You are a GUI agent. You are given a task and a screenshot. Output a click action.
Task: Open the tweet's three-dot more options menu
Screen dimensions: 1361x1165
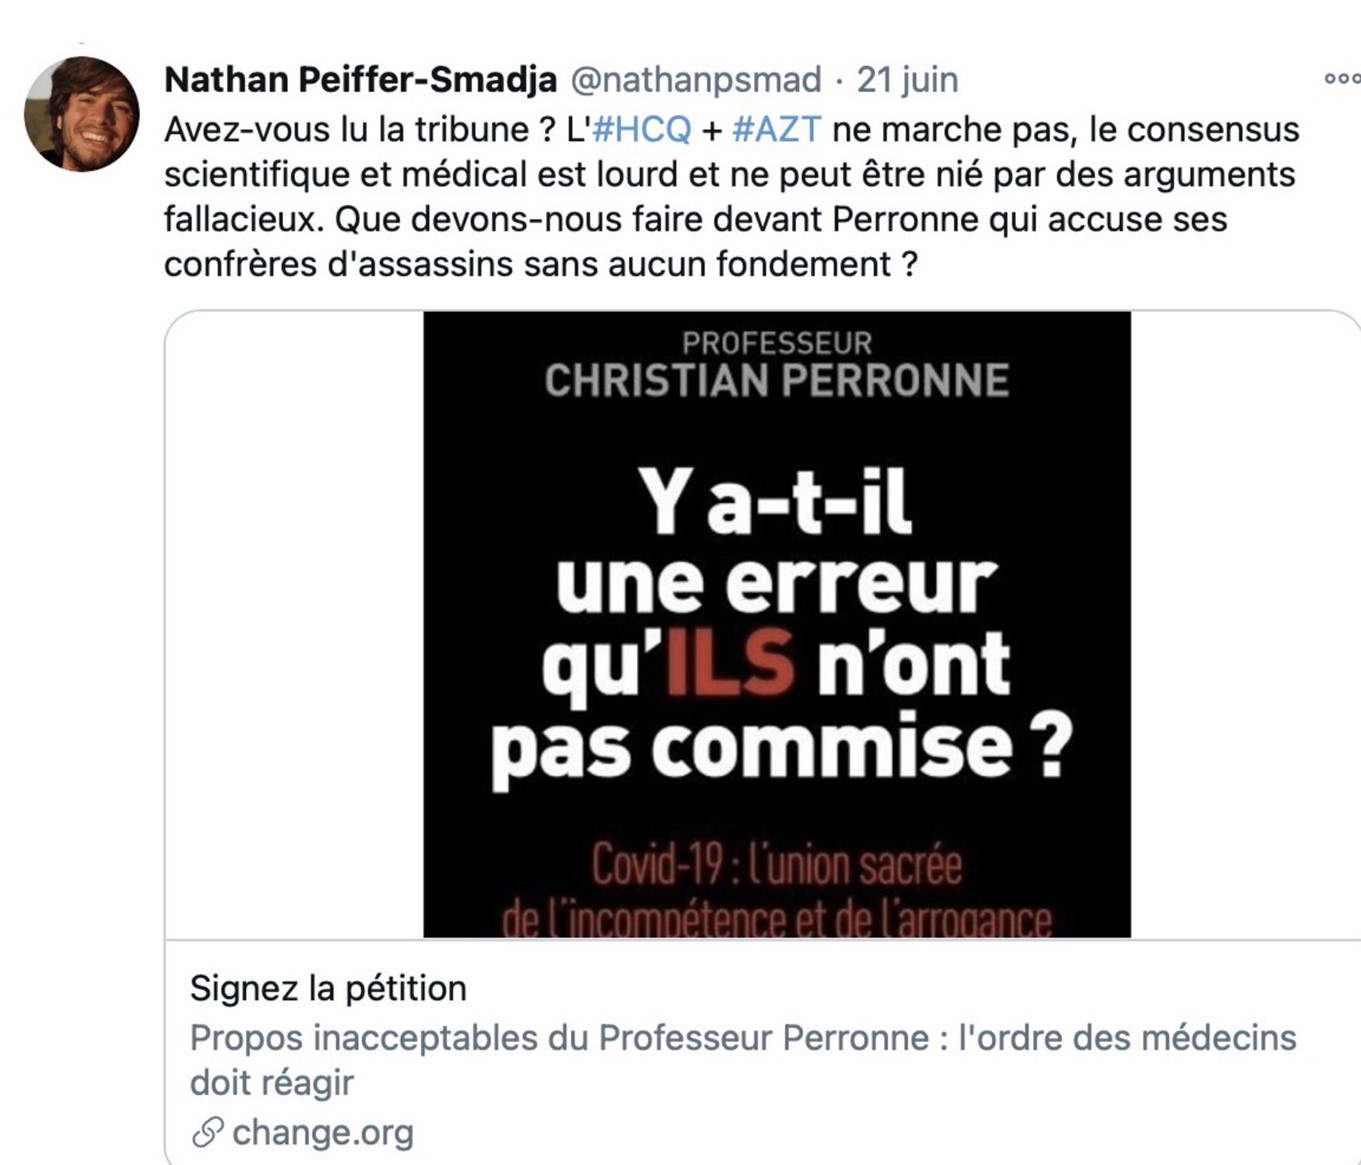coord(1342,79)
